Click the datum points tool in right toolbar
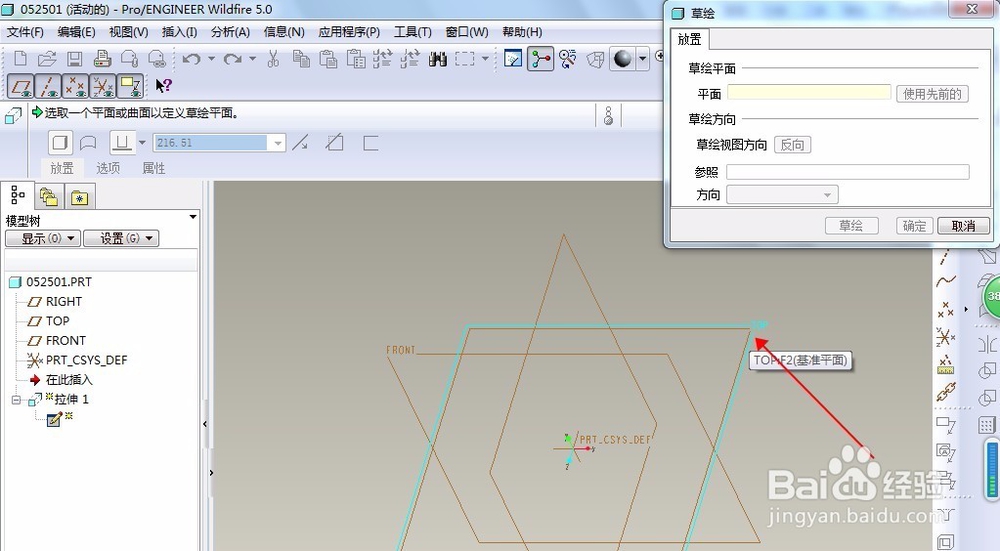The image size is (1000, 551). (946, 310)
